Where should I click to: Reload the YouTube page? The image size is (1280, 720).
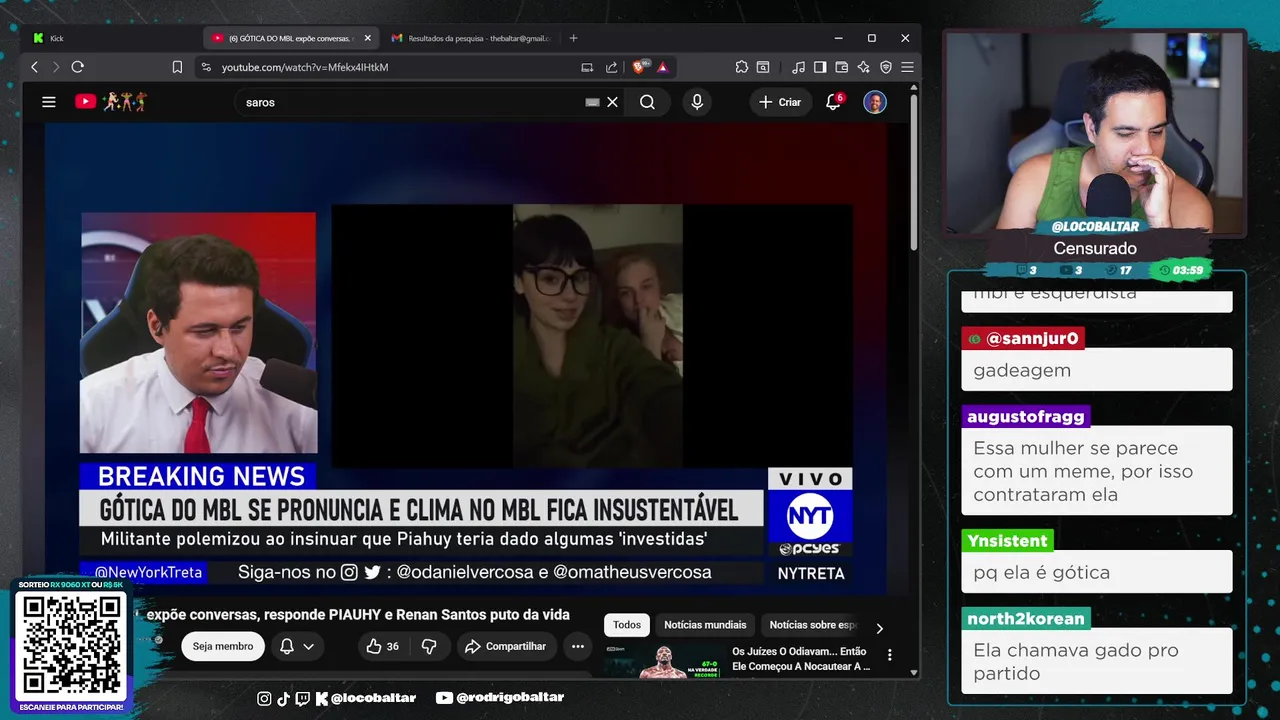(x=77, y=67)
